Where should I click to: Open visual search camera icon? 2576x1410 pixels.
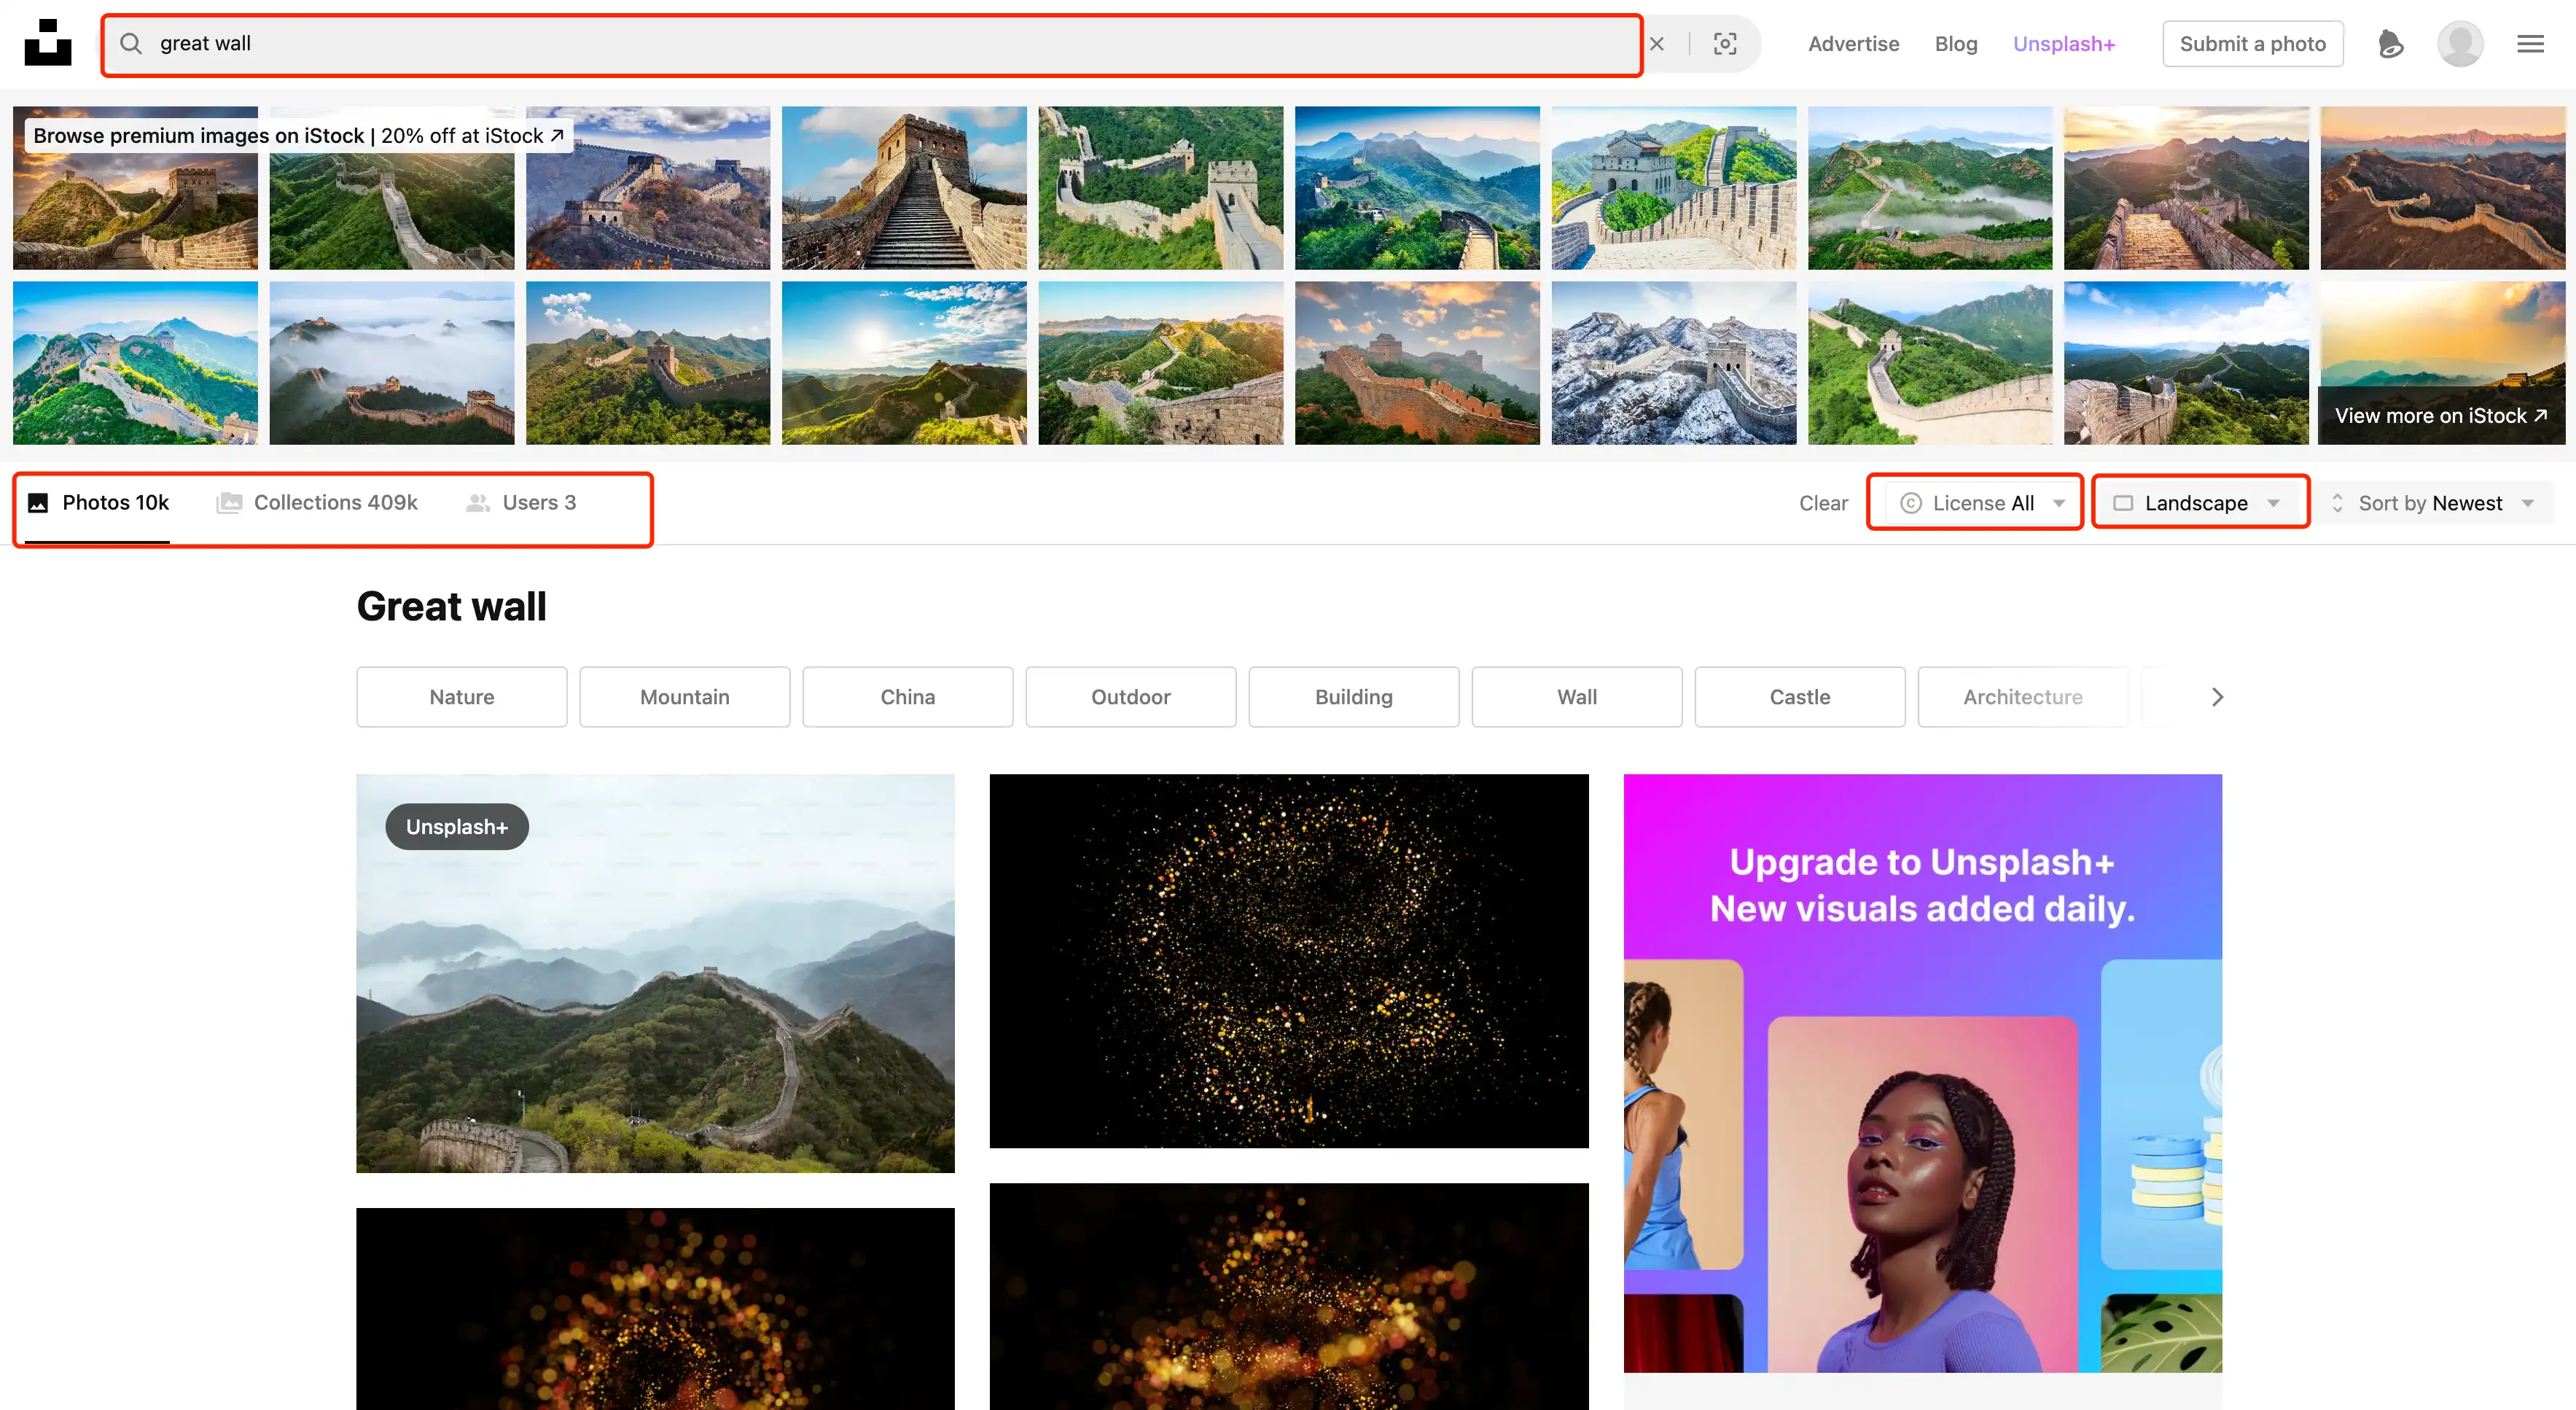(1725, 44)
